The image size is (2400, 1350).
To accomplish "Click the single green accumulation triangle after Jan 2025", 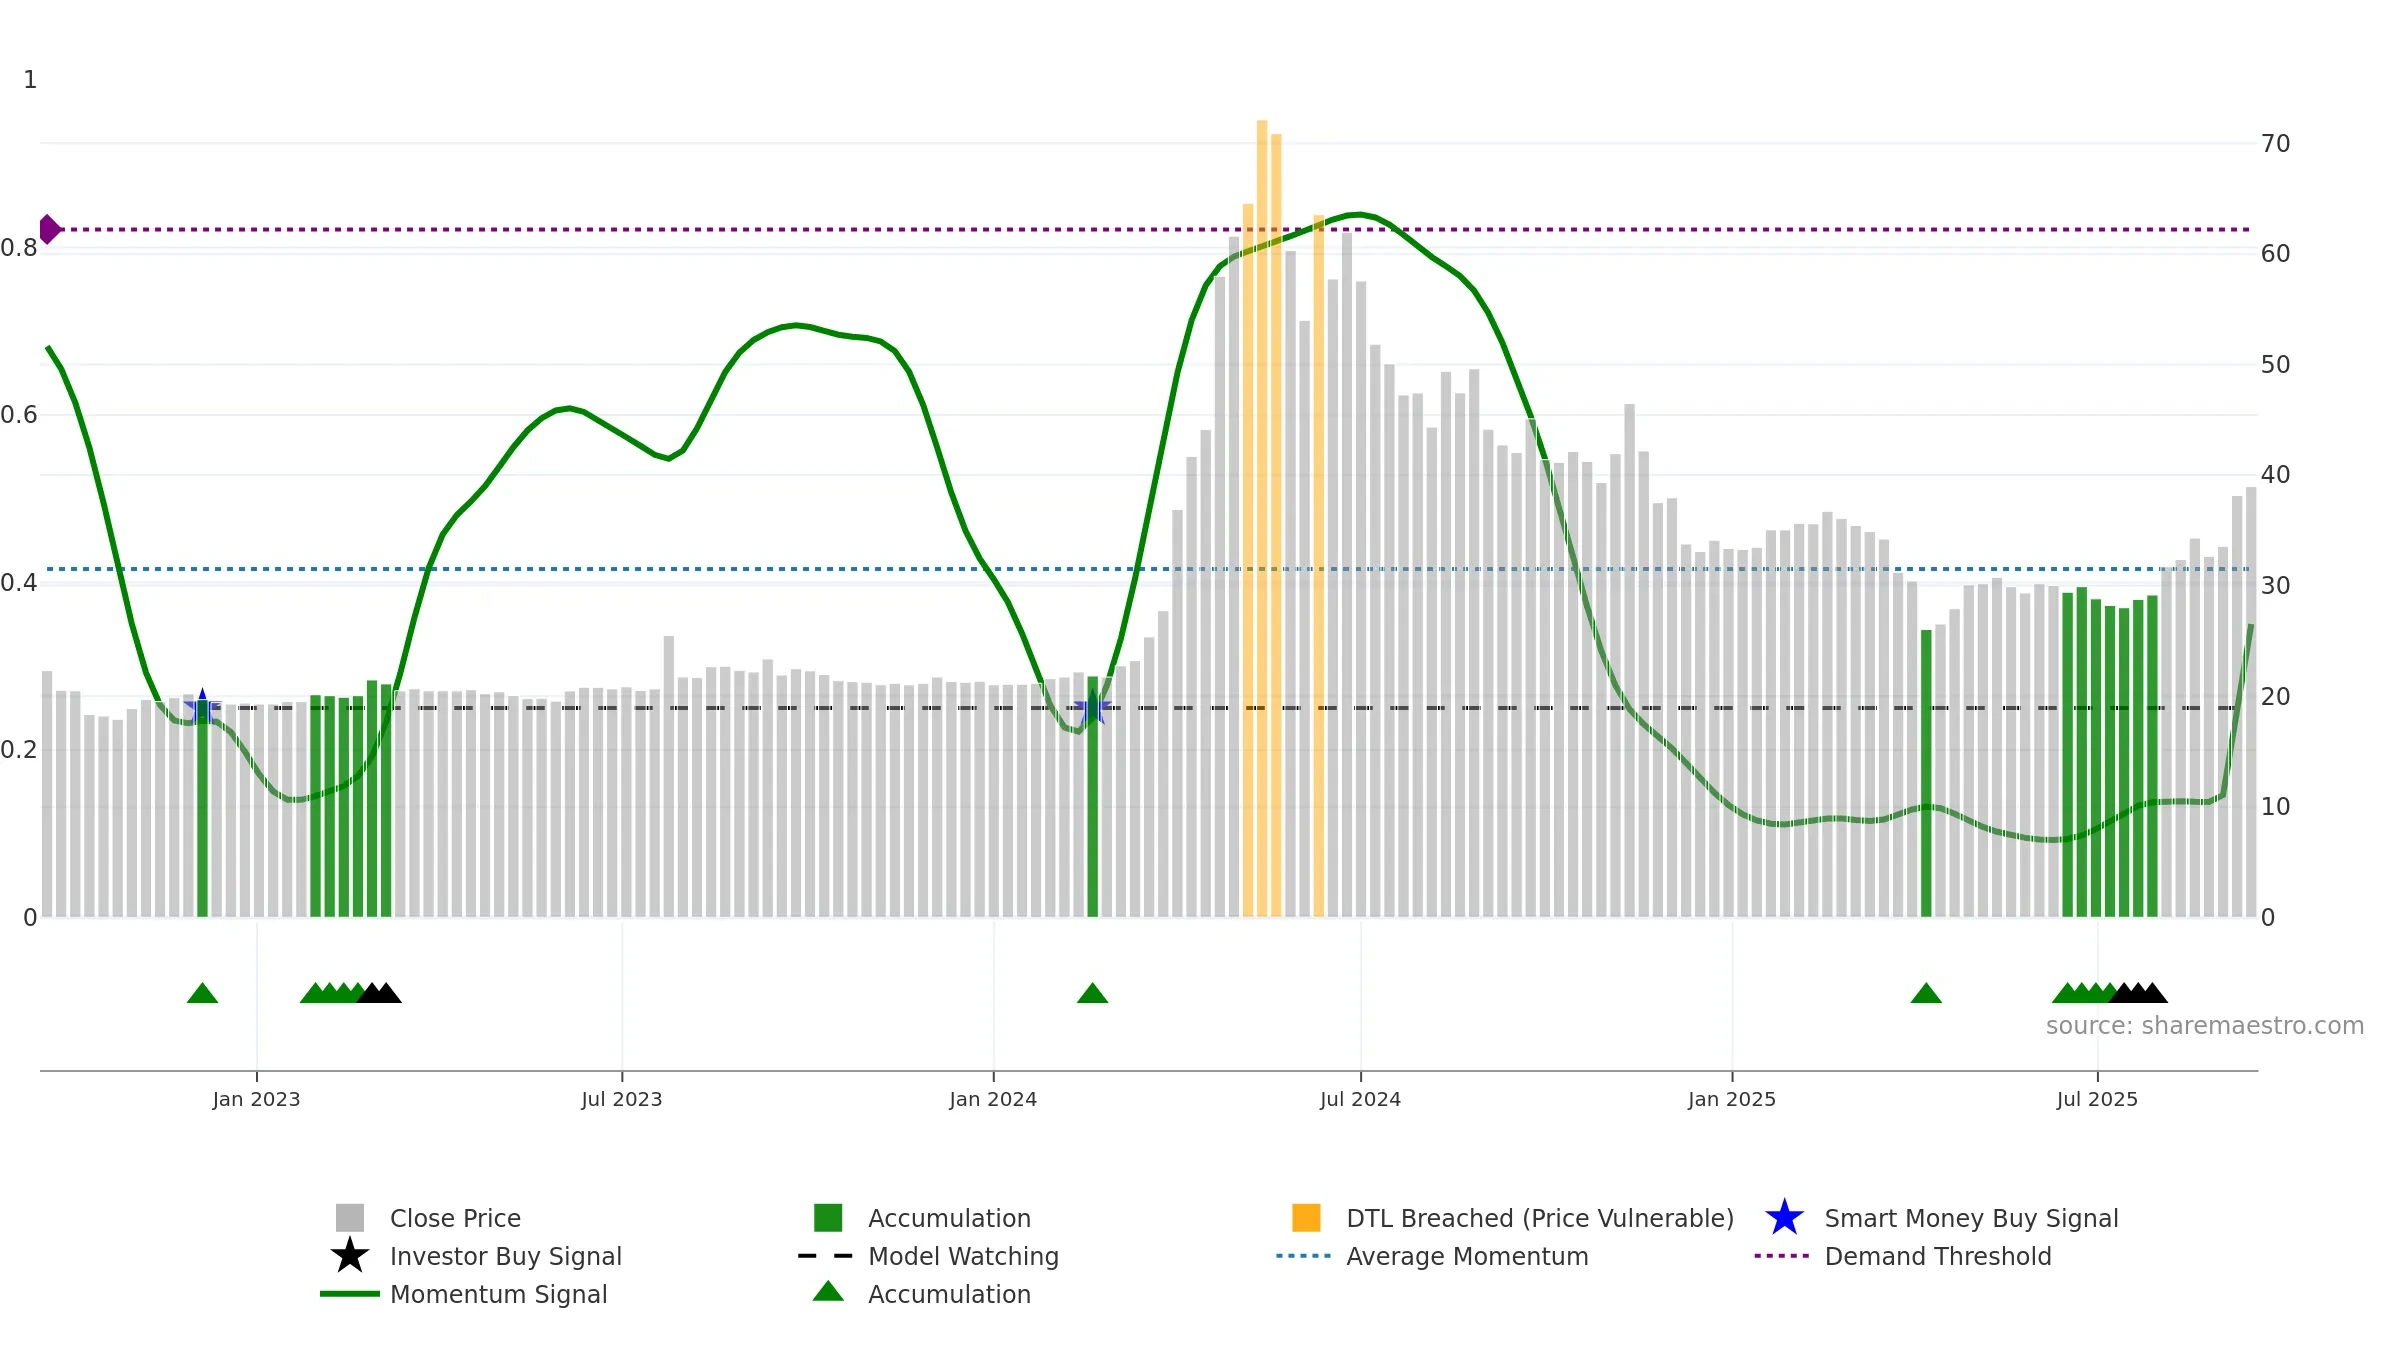I will (x=1926, y=993).
